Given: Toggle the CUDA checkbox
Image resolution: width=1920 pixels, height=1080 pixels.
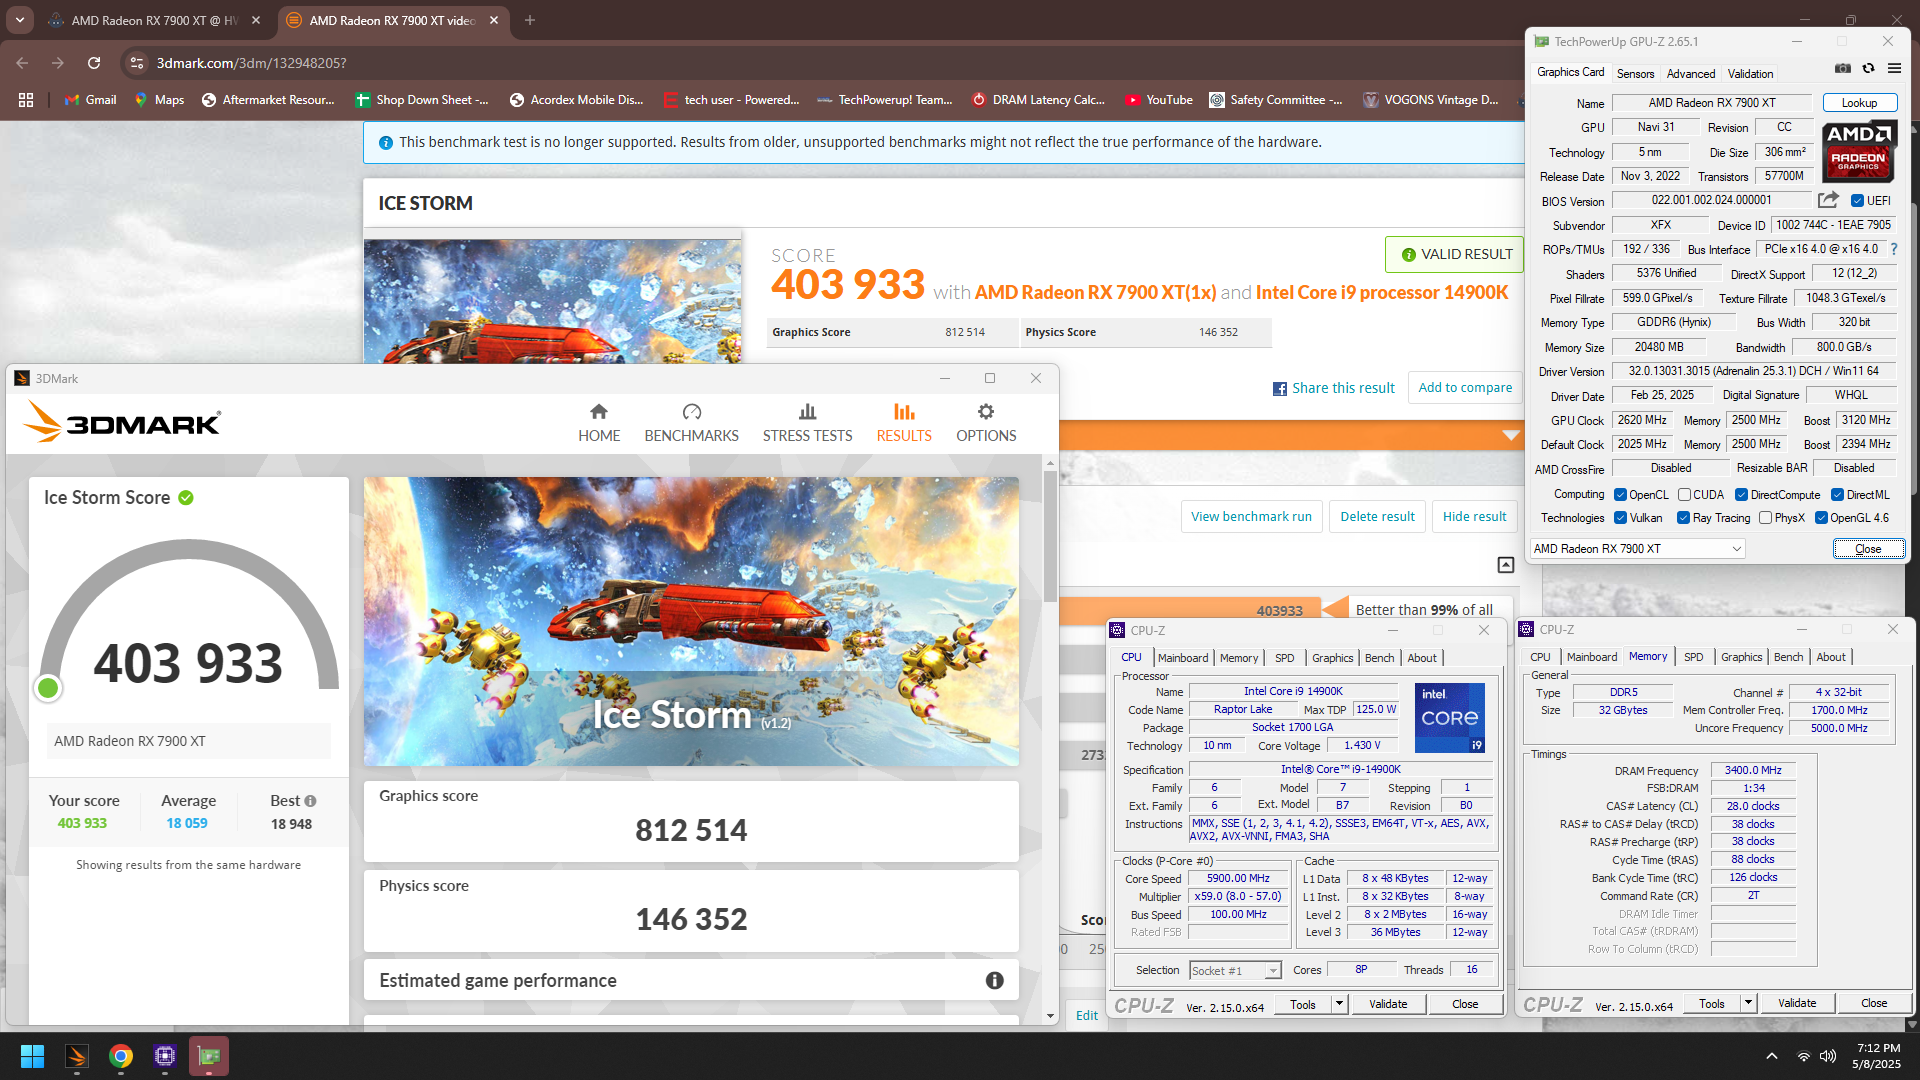Looking at the screenshot, I should coord(1684,495).
